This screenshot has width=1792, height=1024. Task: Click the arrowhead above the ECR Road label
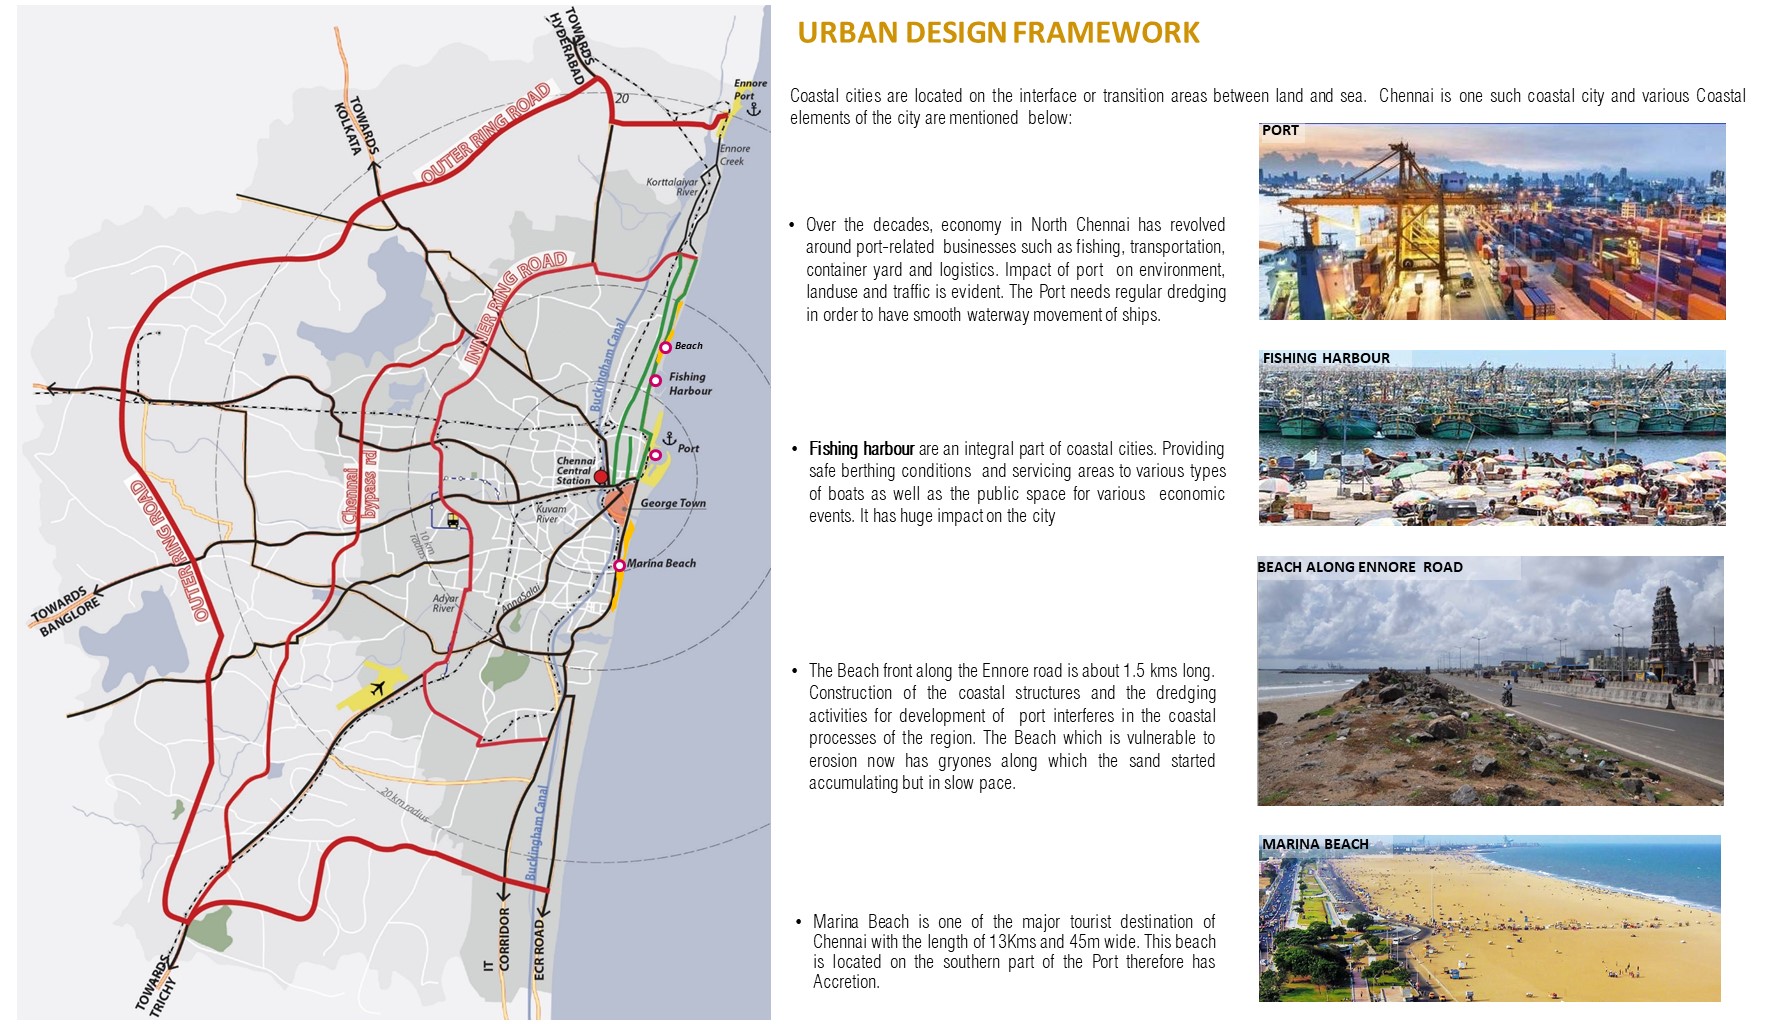click(541, 911)
